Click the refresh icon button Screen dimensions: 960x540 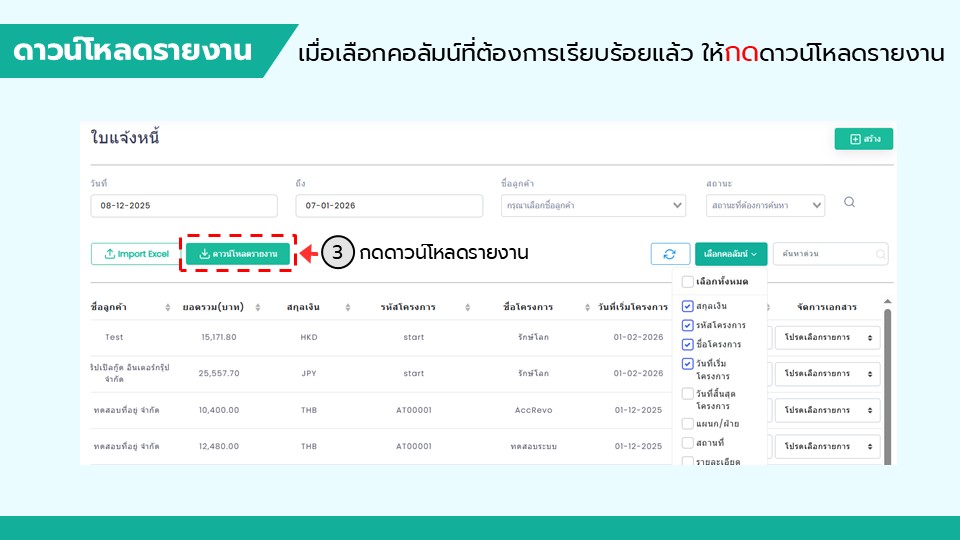click(x=670, y=254)
